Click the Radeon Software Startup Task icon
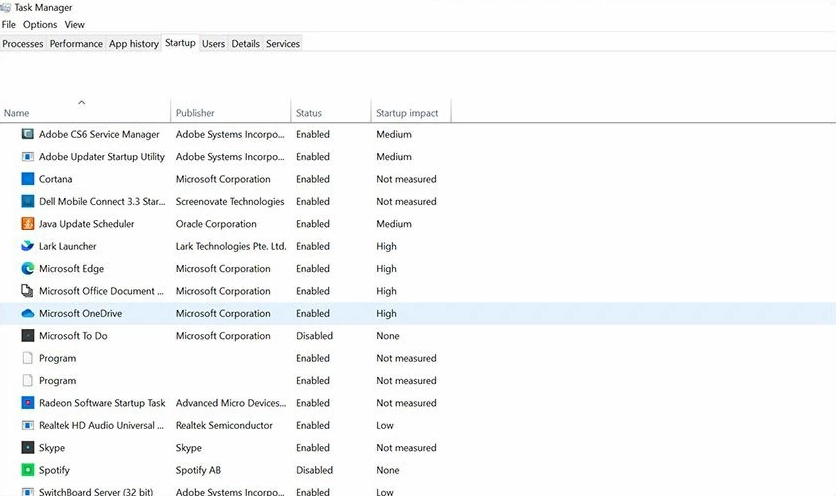The height and width of the screenshot is (496, 836). 28,403
